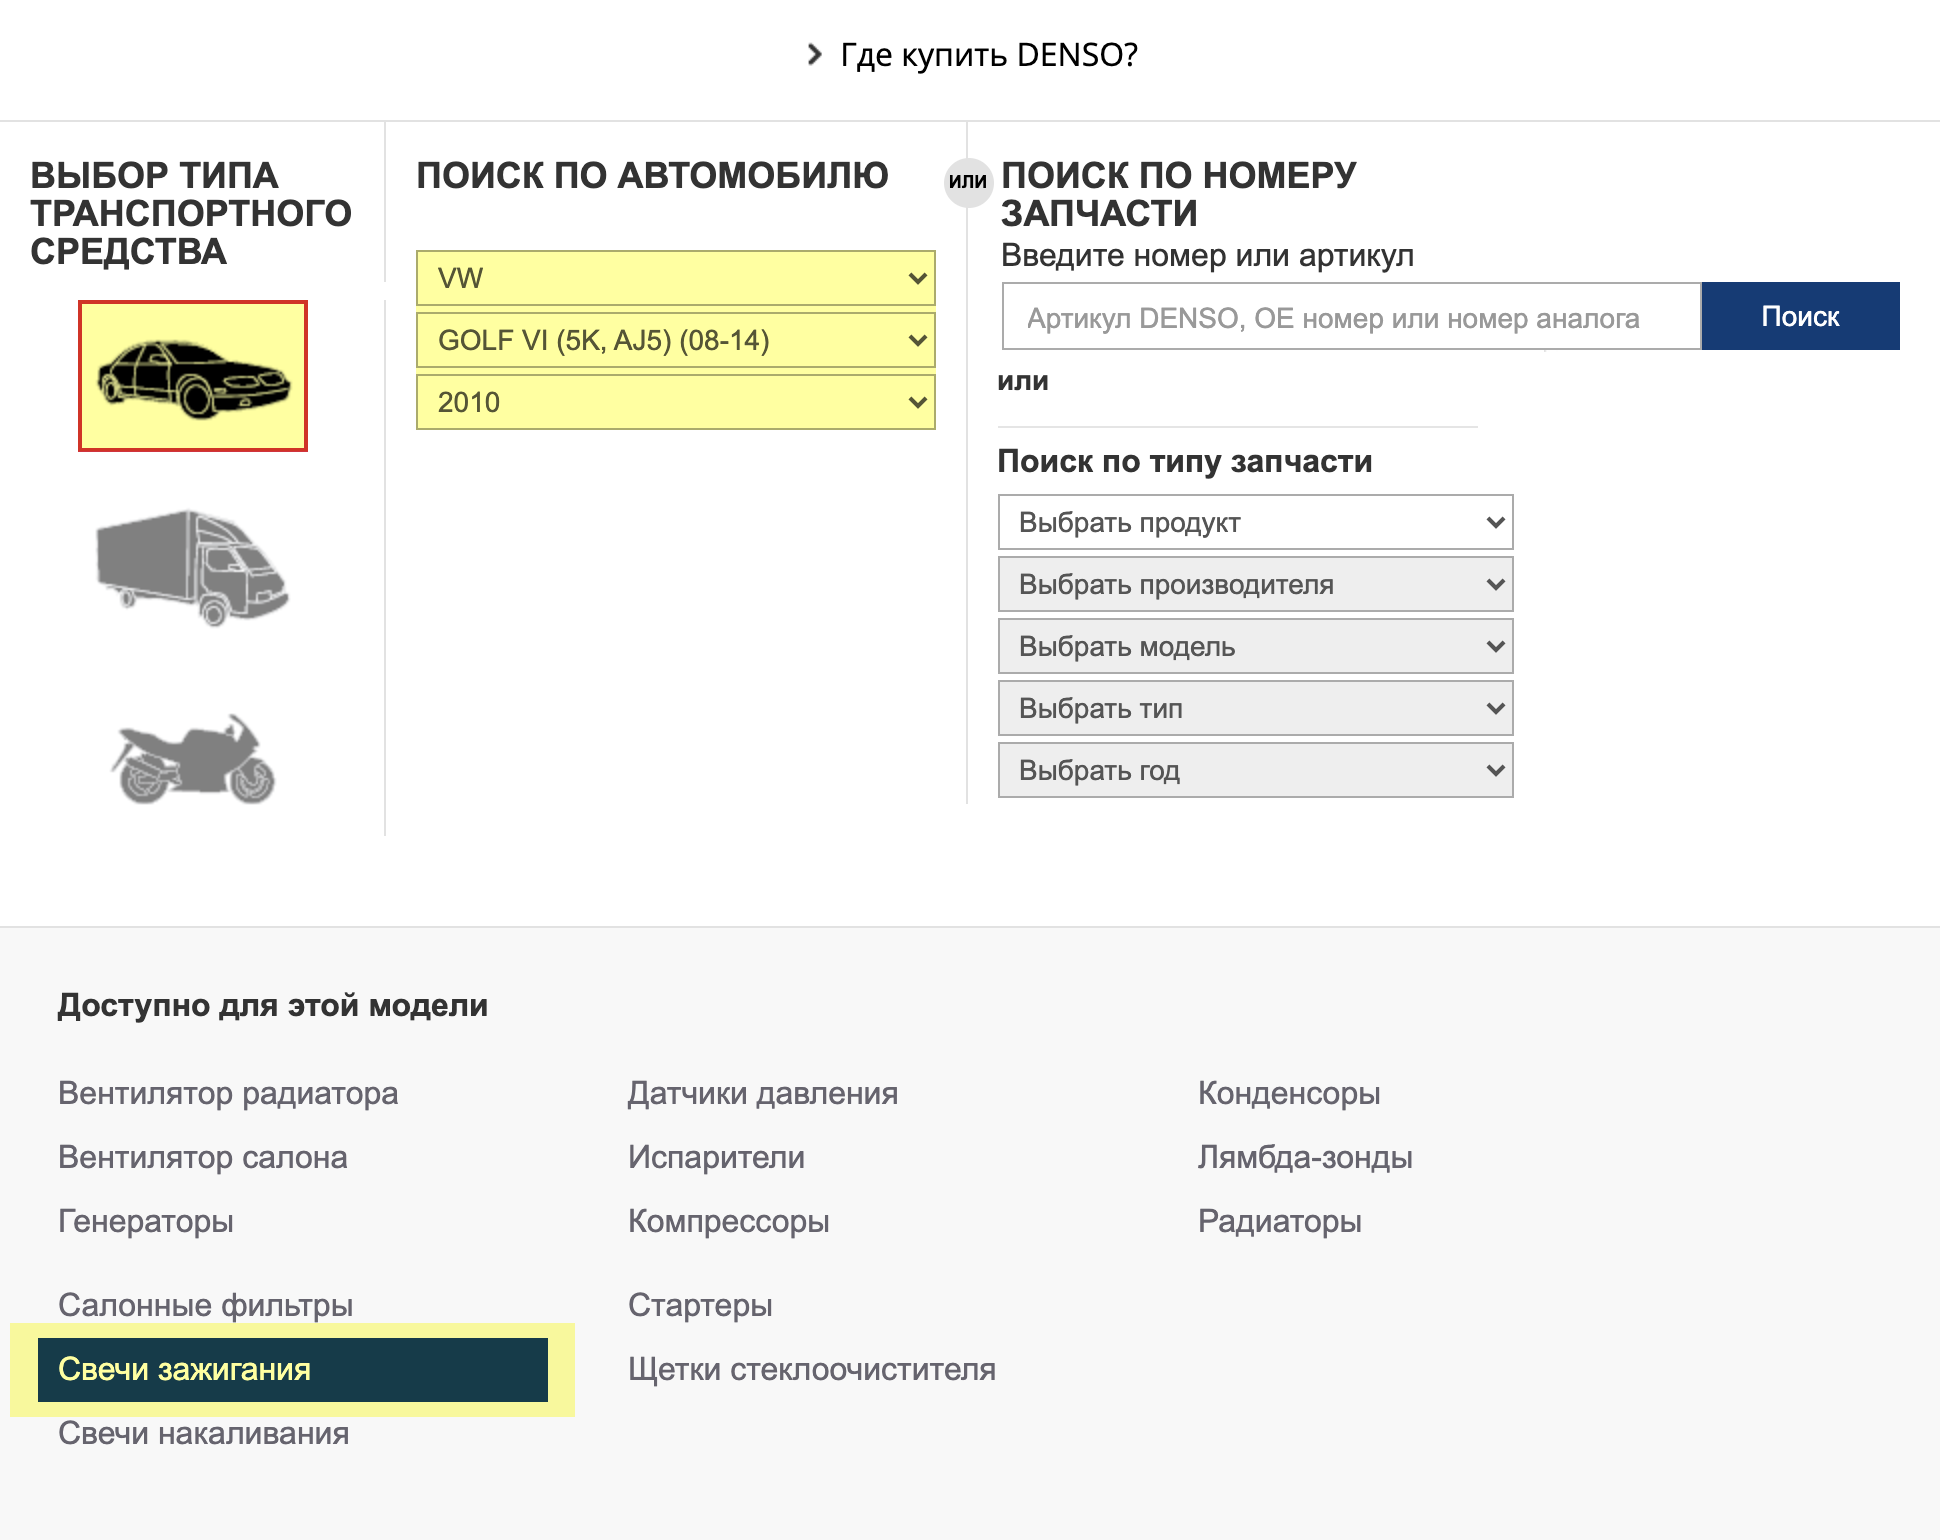Select the passenger car vehicle type icon
Viewport: 1940px width, 1540px height.
click(193, 376)
